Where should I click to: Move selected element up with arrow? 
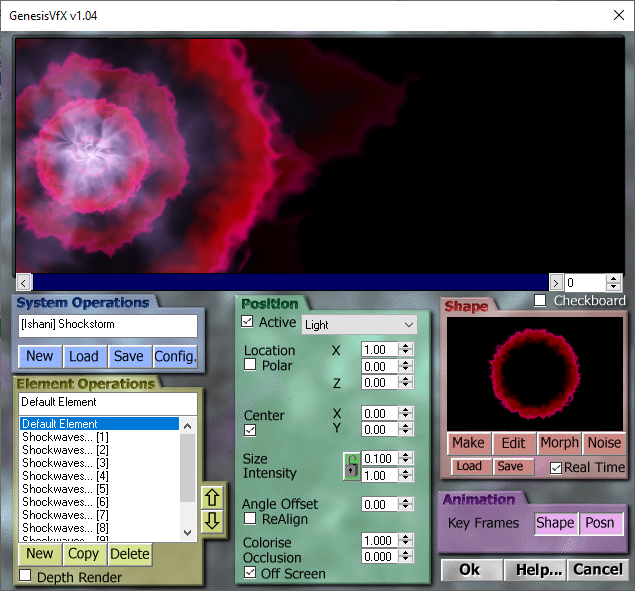tap(212, 497)
